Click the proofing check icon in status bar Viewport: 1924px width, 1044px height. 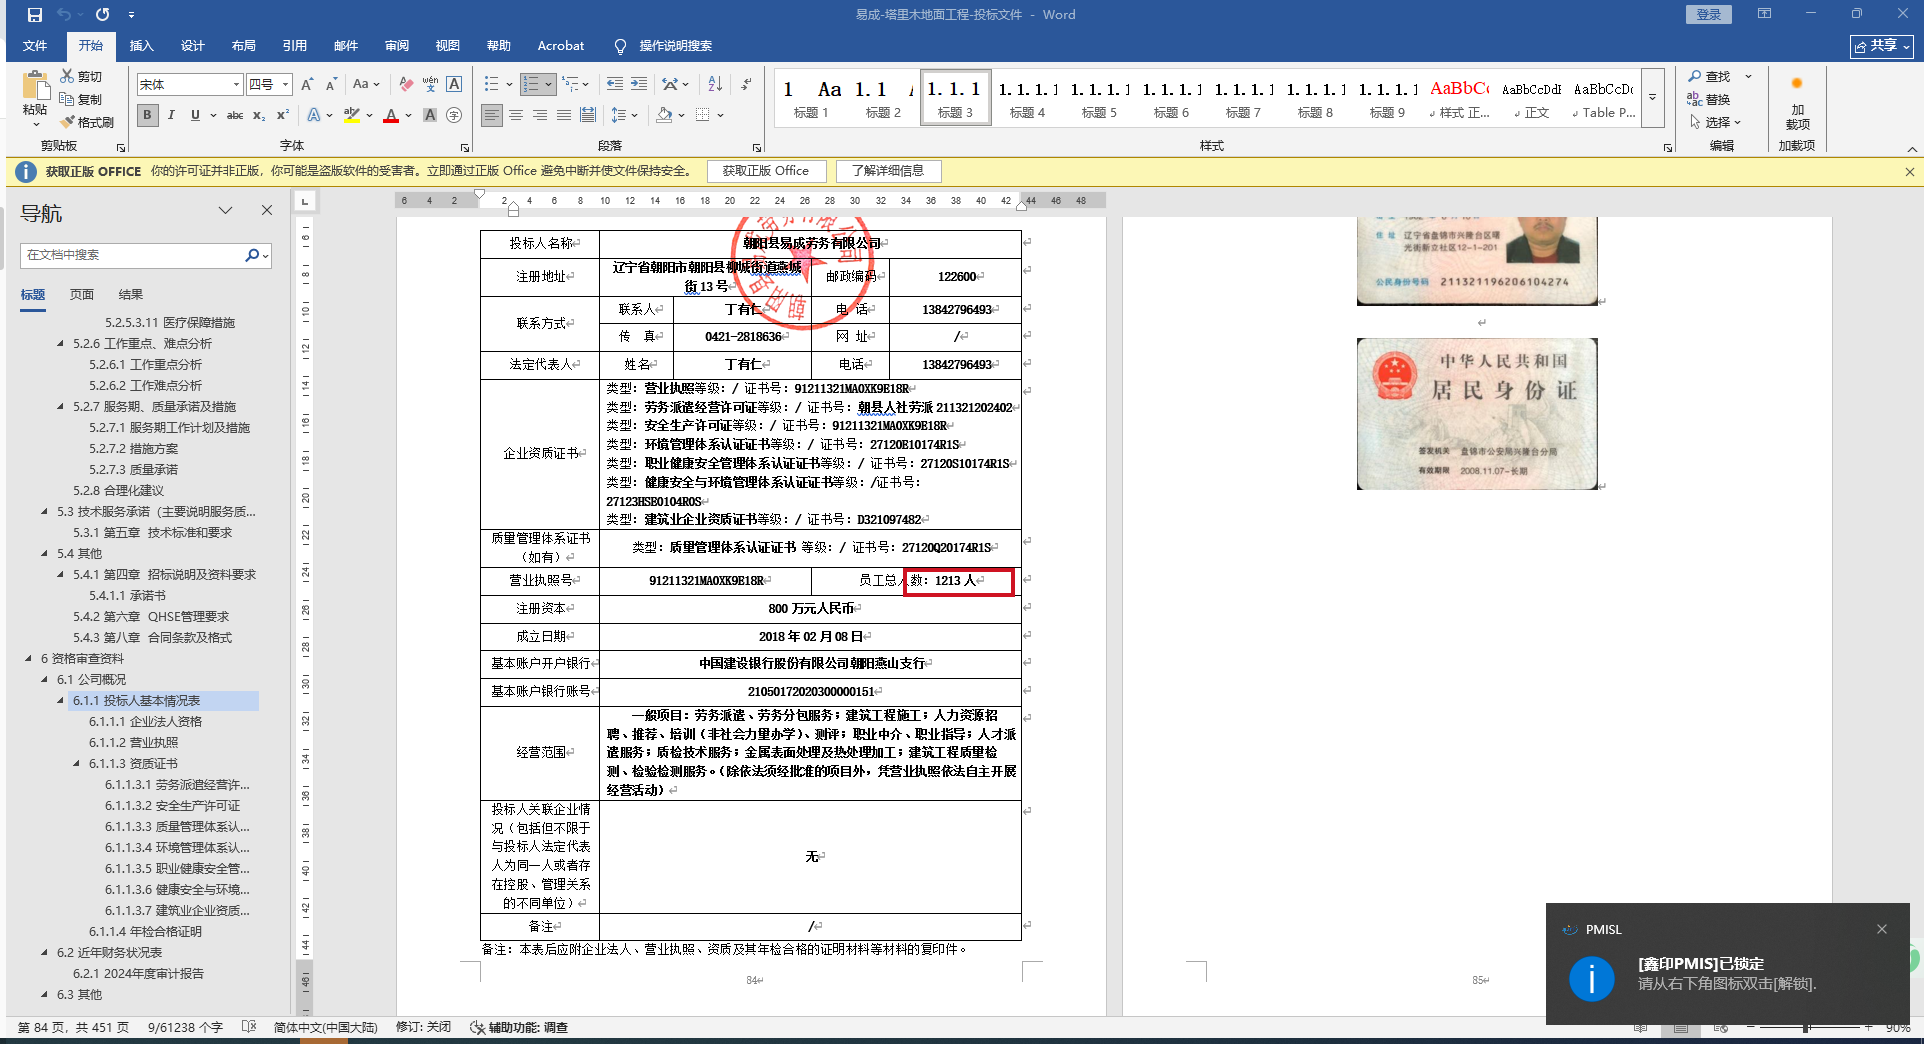click(x=249, y=1027)
